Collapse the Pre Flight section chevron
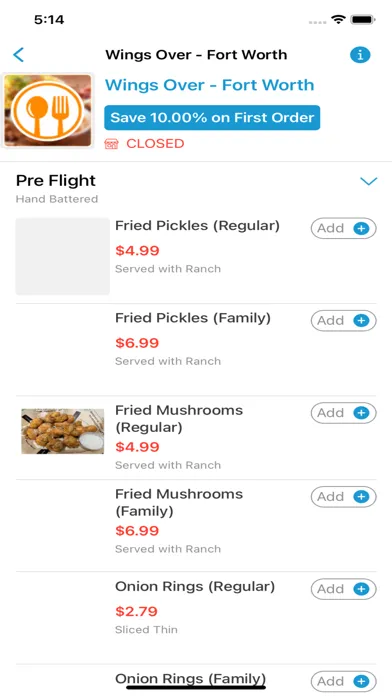 [x=368, y=181]
